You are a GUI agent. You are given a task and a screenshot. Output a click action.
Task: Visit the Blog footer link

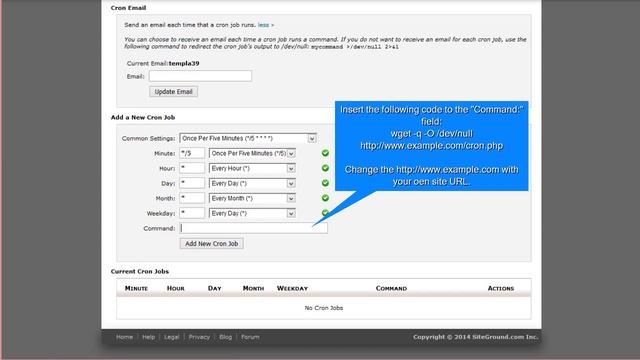(x=225, y=337)
